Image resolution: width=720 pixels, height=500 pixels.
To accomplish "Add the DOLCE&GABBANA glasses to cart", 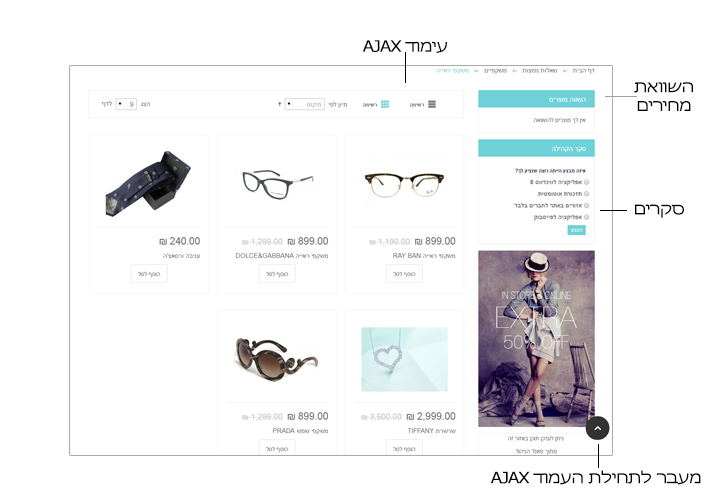I will point(277,274).
